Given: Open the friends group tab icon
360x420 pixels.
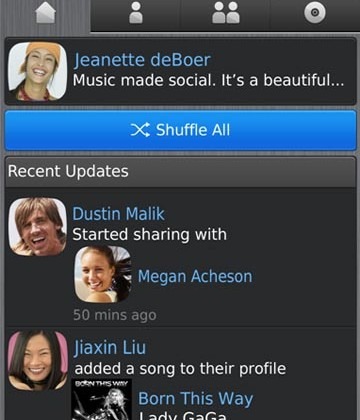Looking at the screenshot, I should [226, 13].
